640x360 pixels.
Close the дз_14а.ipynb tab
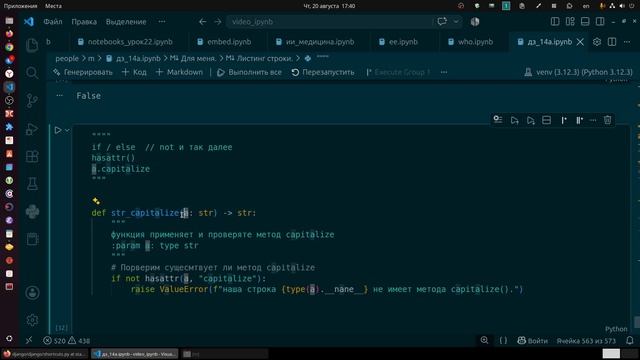click(x=580, y=42)
